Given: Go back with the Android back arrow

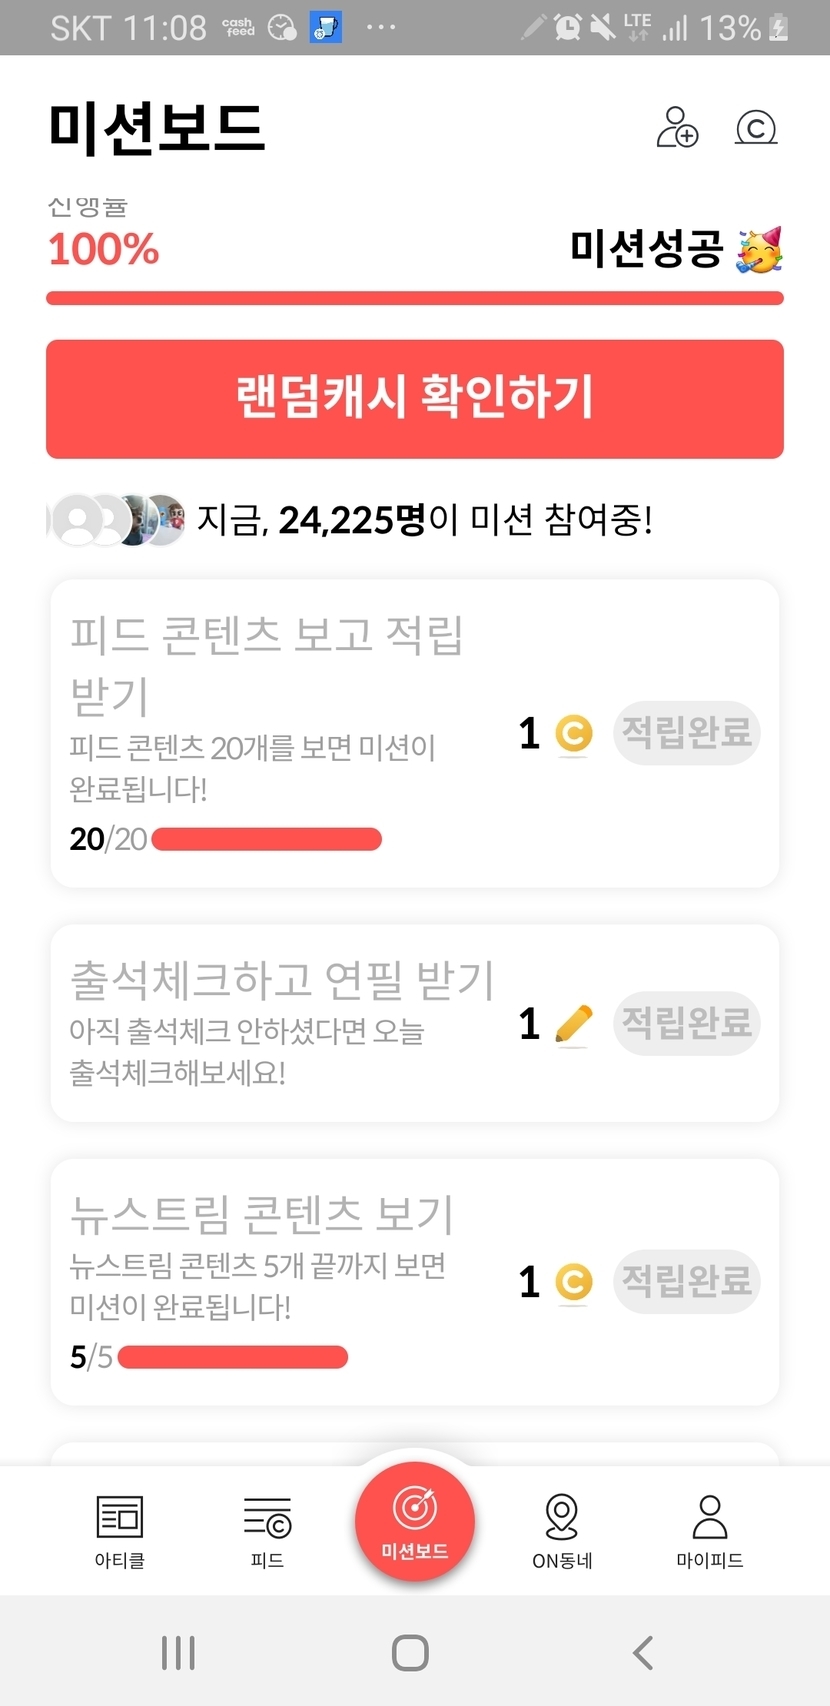Looking at the screenshot, I should coord(643,1653).
